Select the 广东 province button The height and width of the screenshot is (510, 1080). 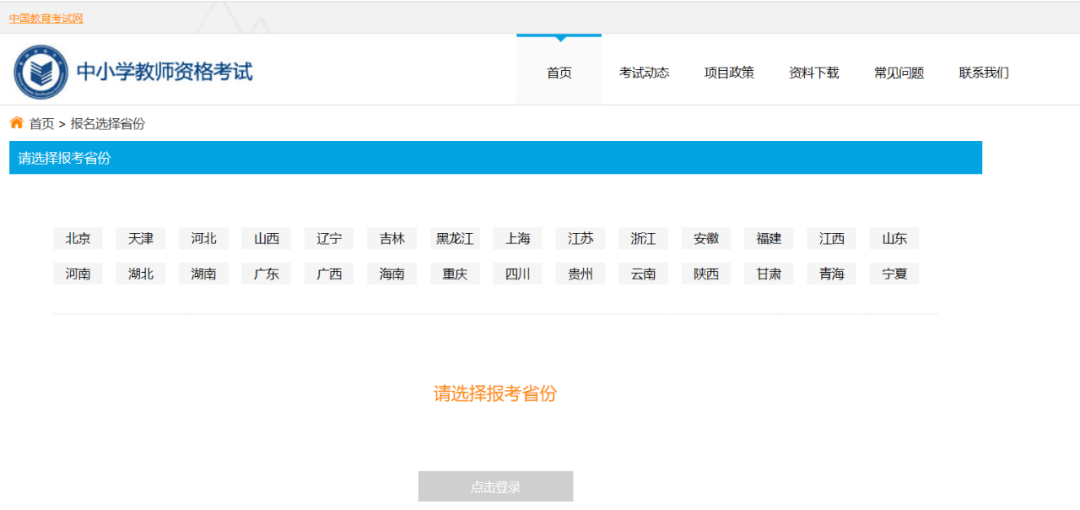266,274
